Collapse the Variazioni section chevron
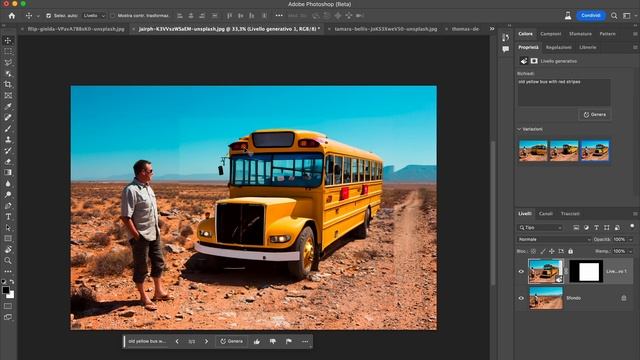 519,129
